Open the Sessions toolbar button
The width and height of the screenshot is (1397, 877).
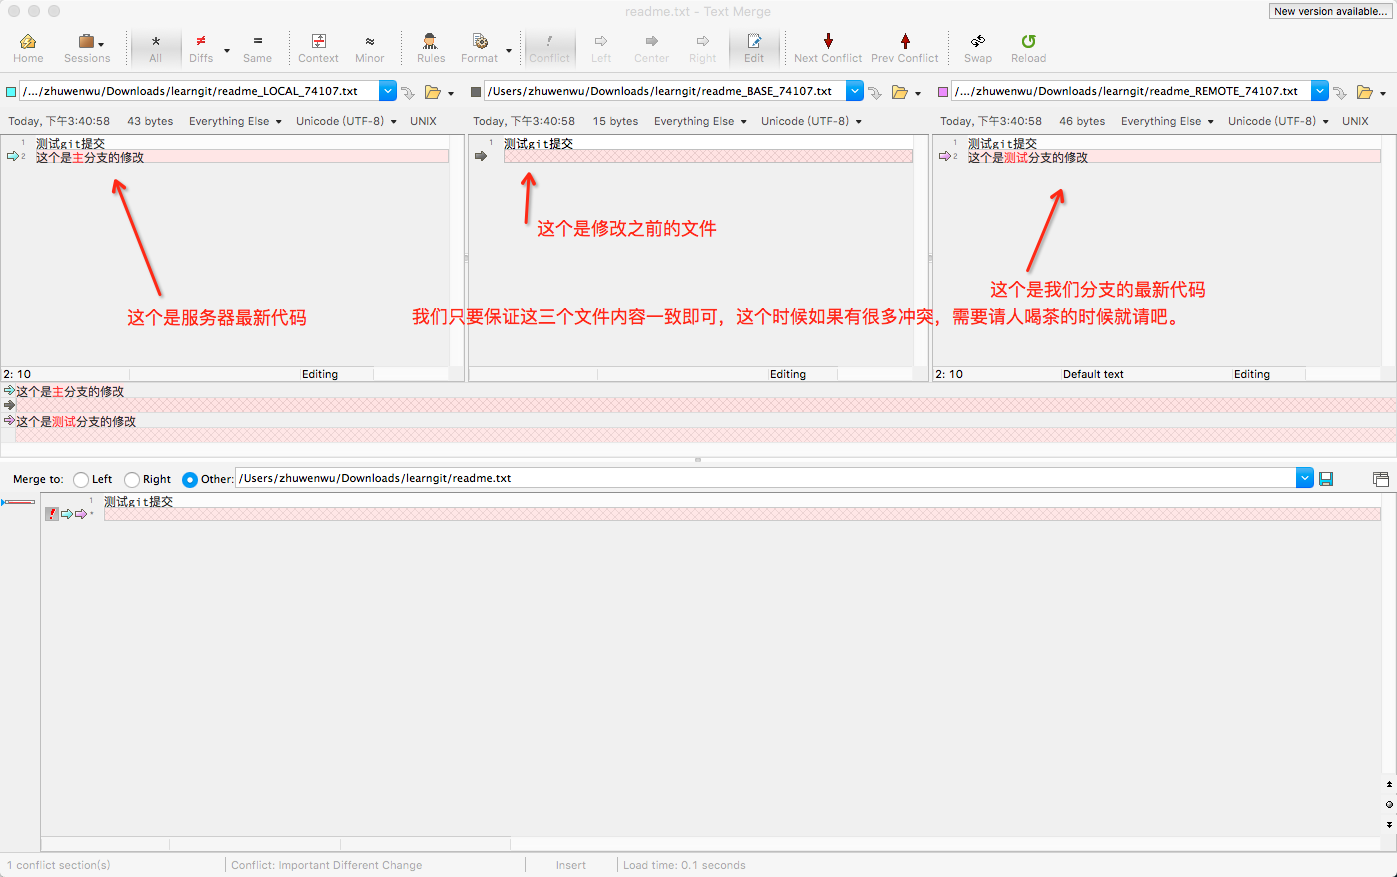tap(87, 47)
